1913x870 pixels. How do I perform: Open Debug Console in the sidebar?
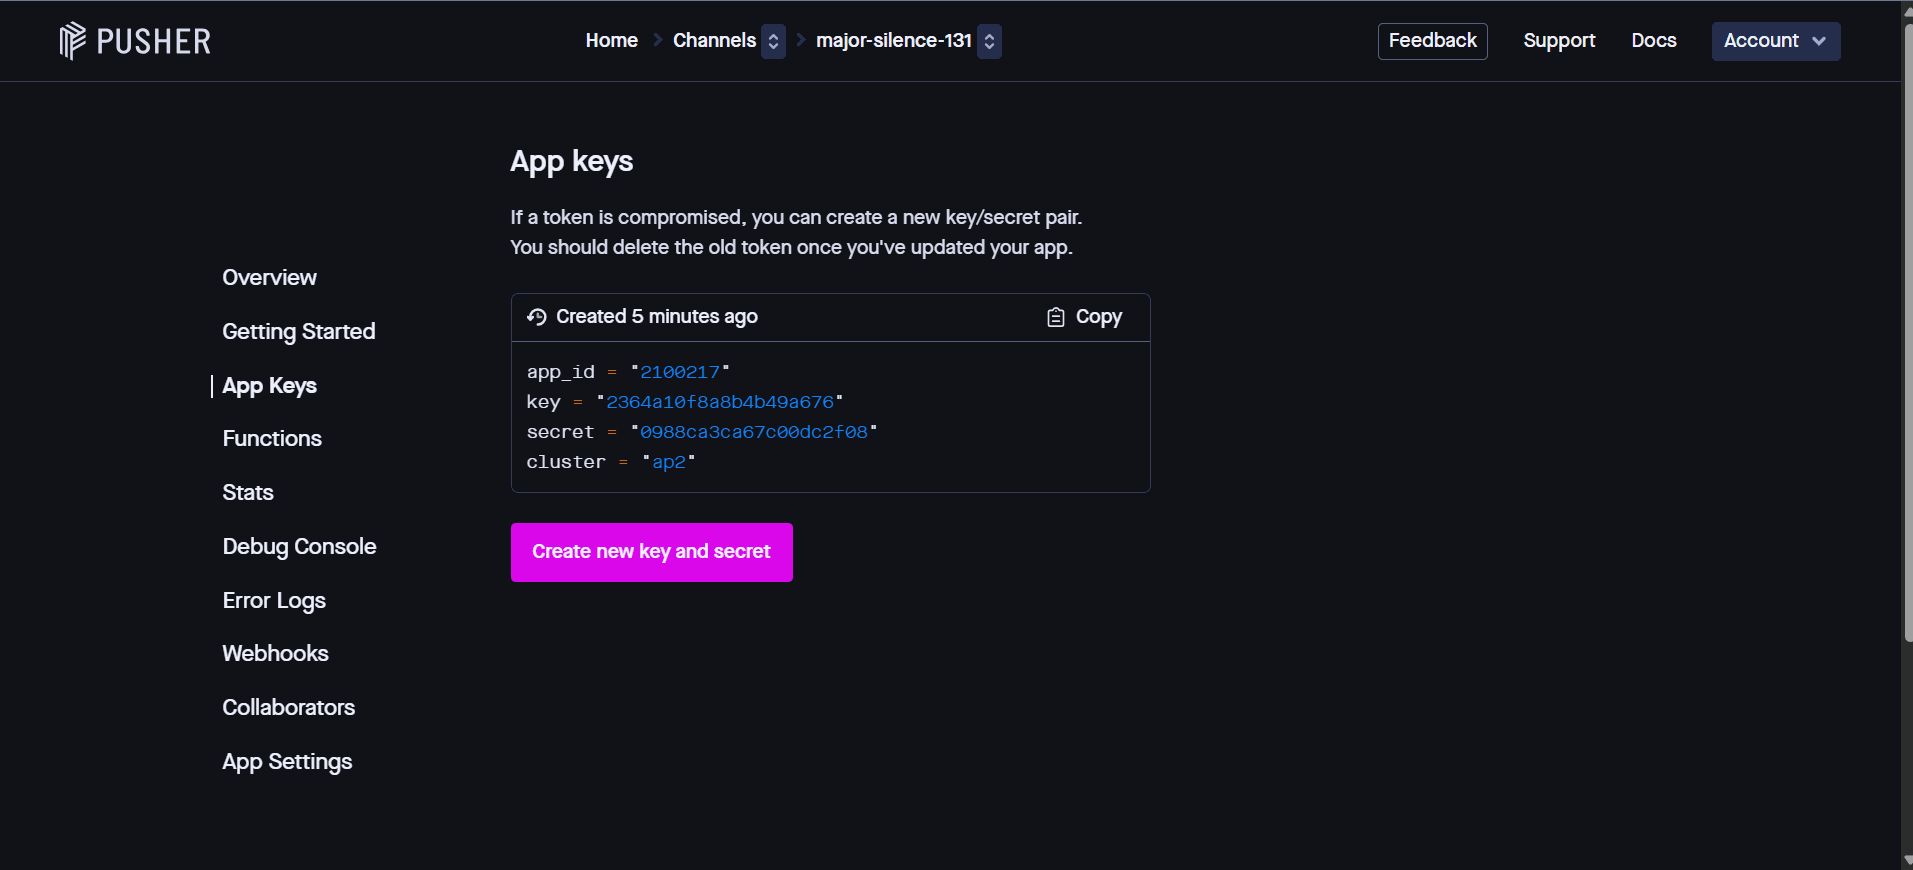(299, 546)
